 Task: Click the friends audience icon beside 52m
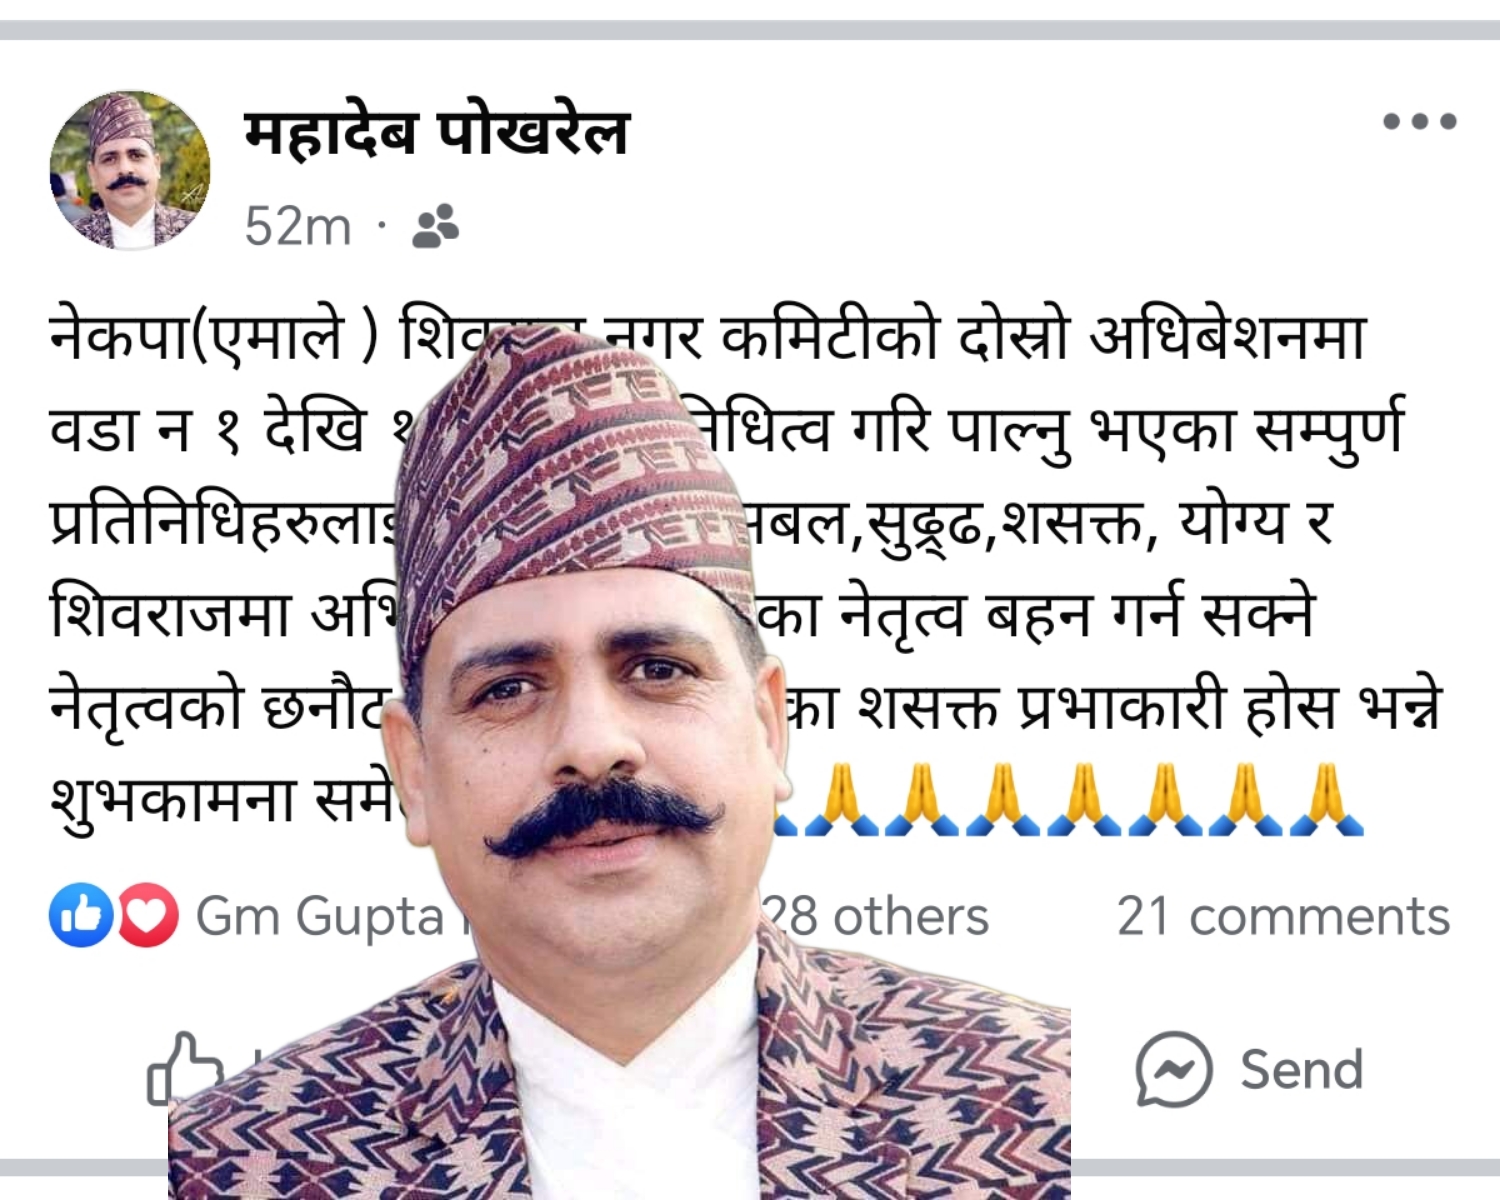(435, 226)
